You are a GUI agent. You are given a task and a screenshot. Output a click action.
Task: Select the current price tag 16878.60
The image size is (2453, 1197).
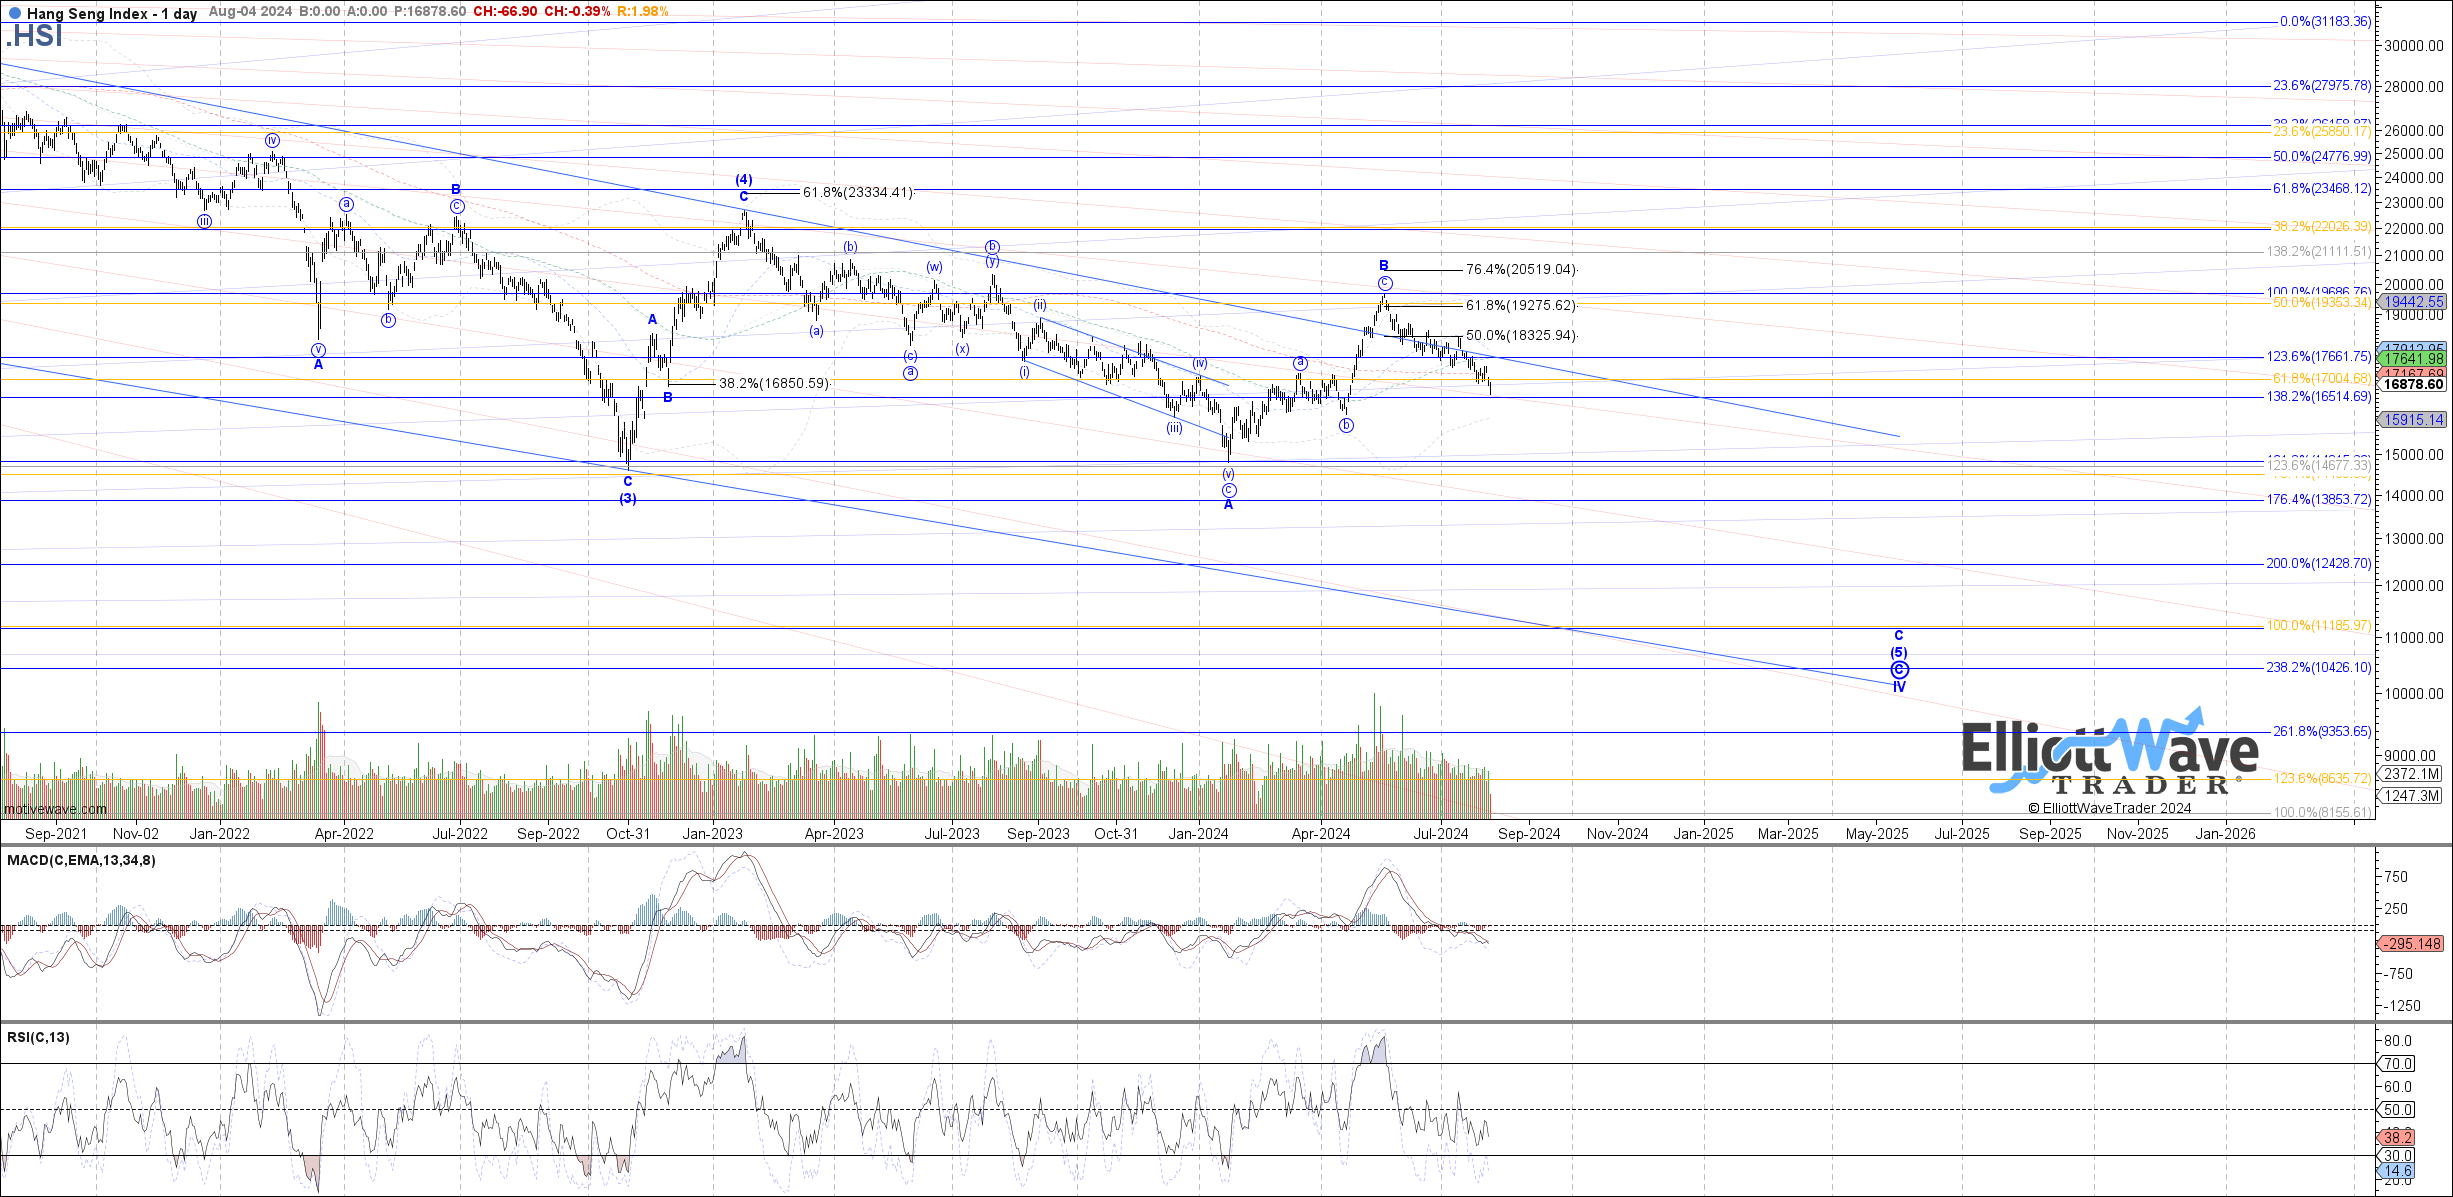point(2411,384)
